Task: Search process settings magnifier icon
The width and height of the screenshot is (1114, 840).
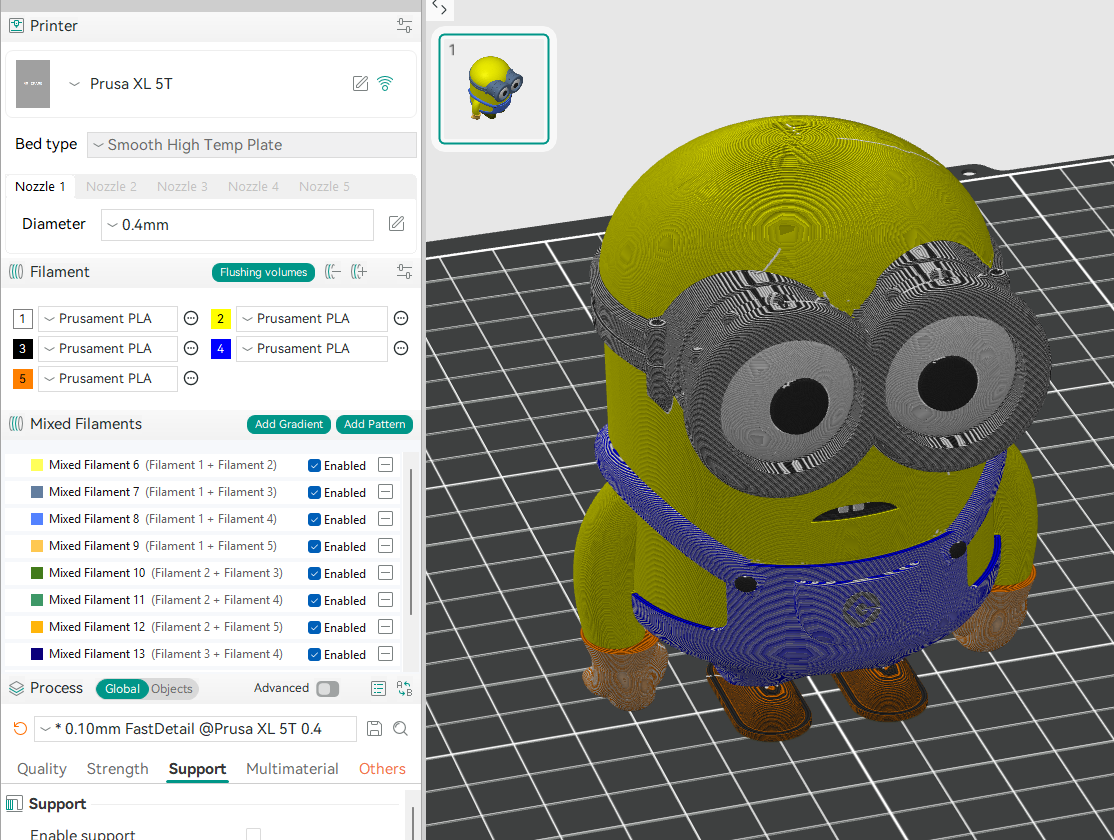Action: coord(401,728)
